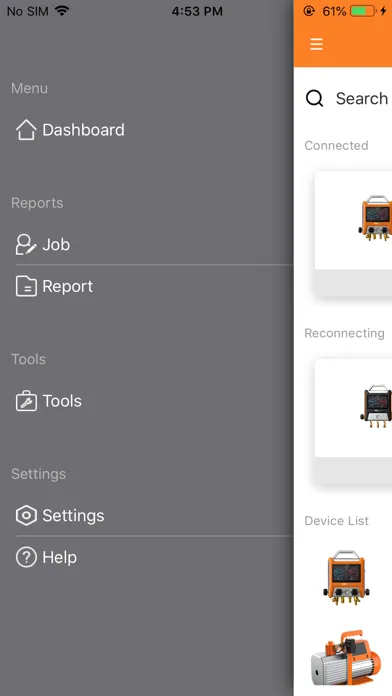Viewport: 392px width, 696px height.
Task: Click the Tools toolbox icon
Action: click(x=26, y=401)
